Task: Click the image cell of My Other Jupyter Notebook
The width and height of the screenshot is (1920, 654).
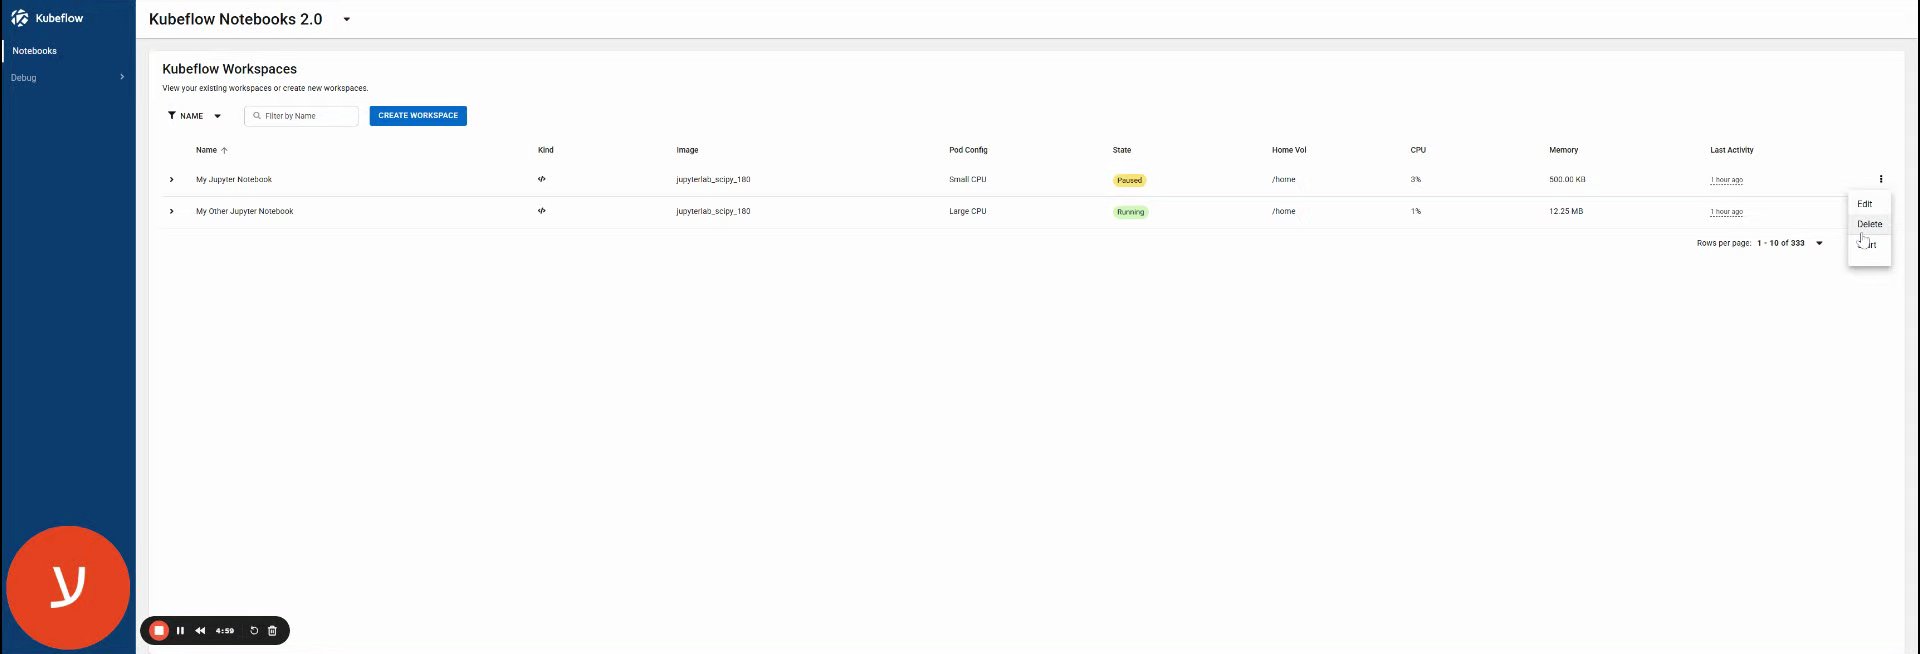Action: [x=713, y=212]
